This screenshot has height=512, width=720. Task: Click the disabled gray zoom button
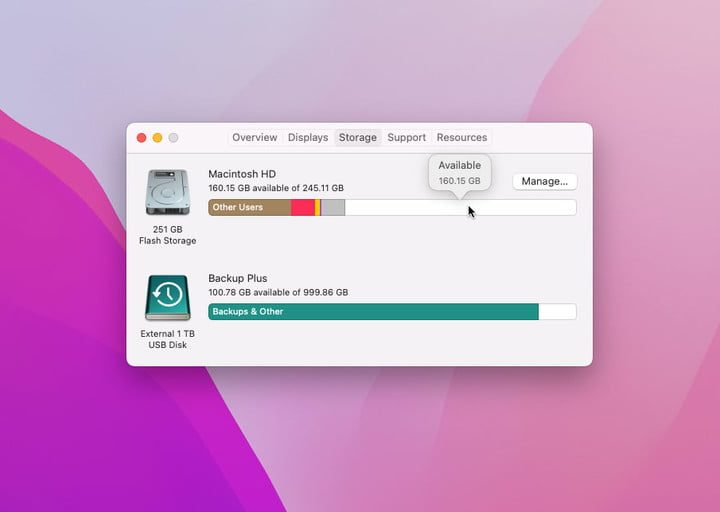[x=173, y=138]
